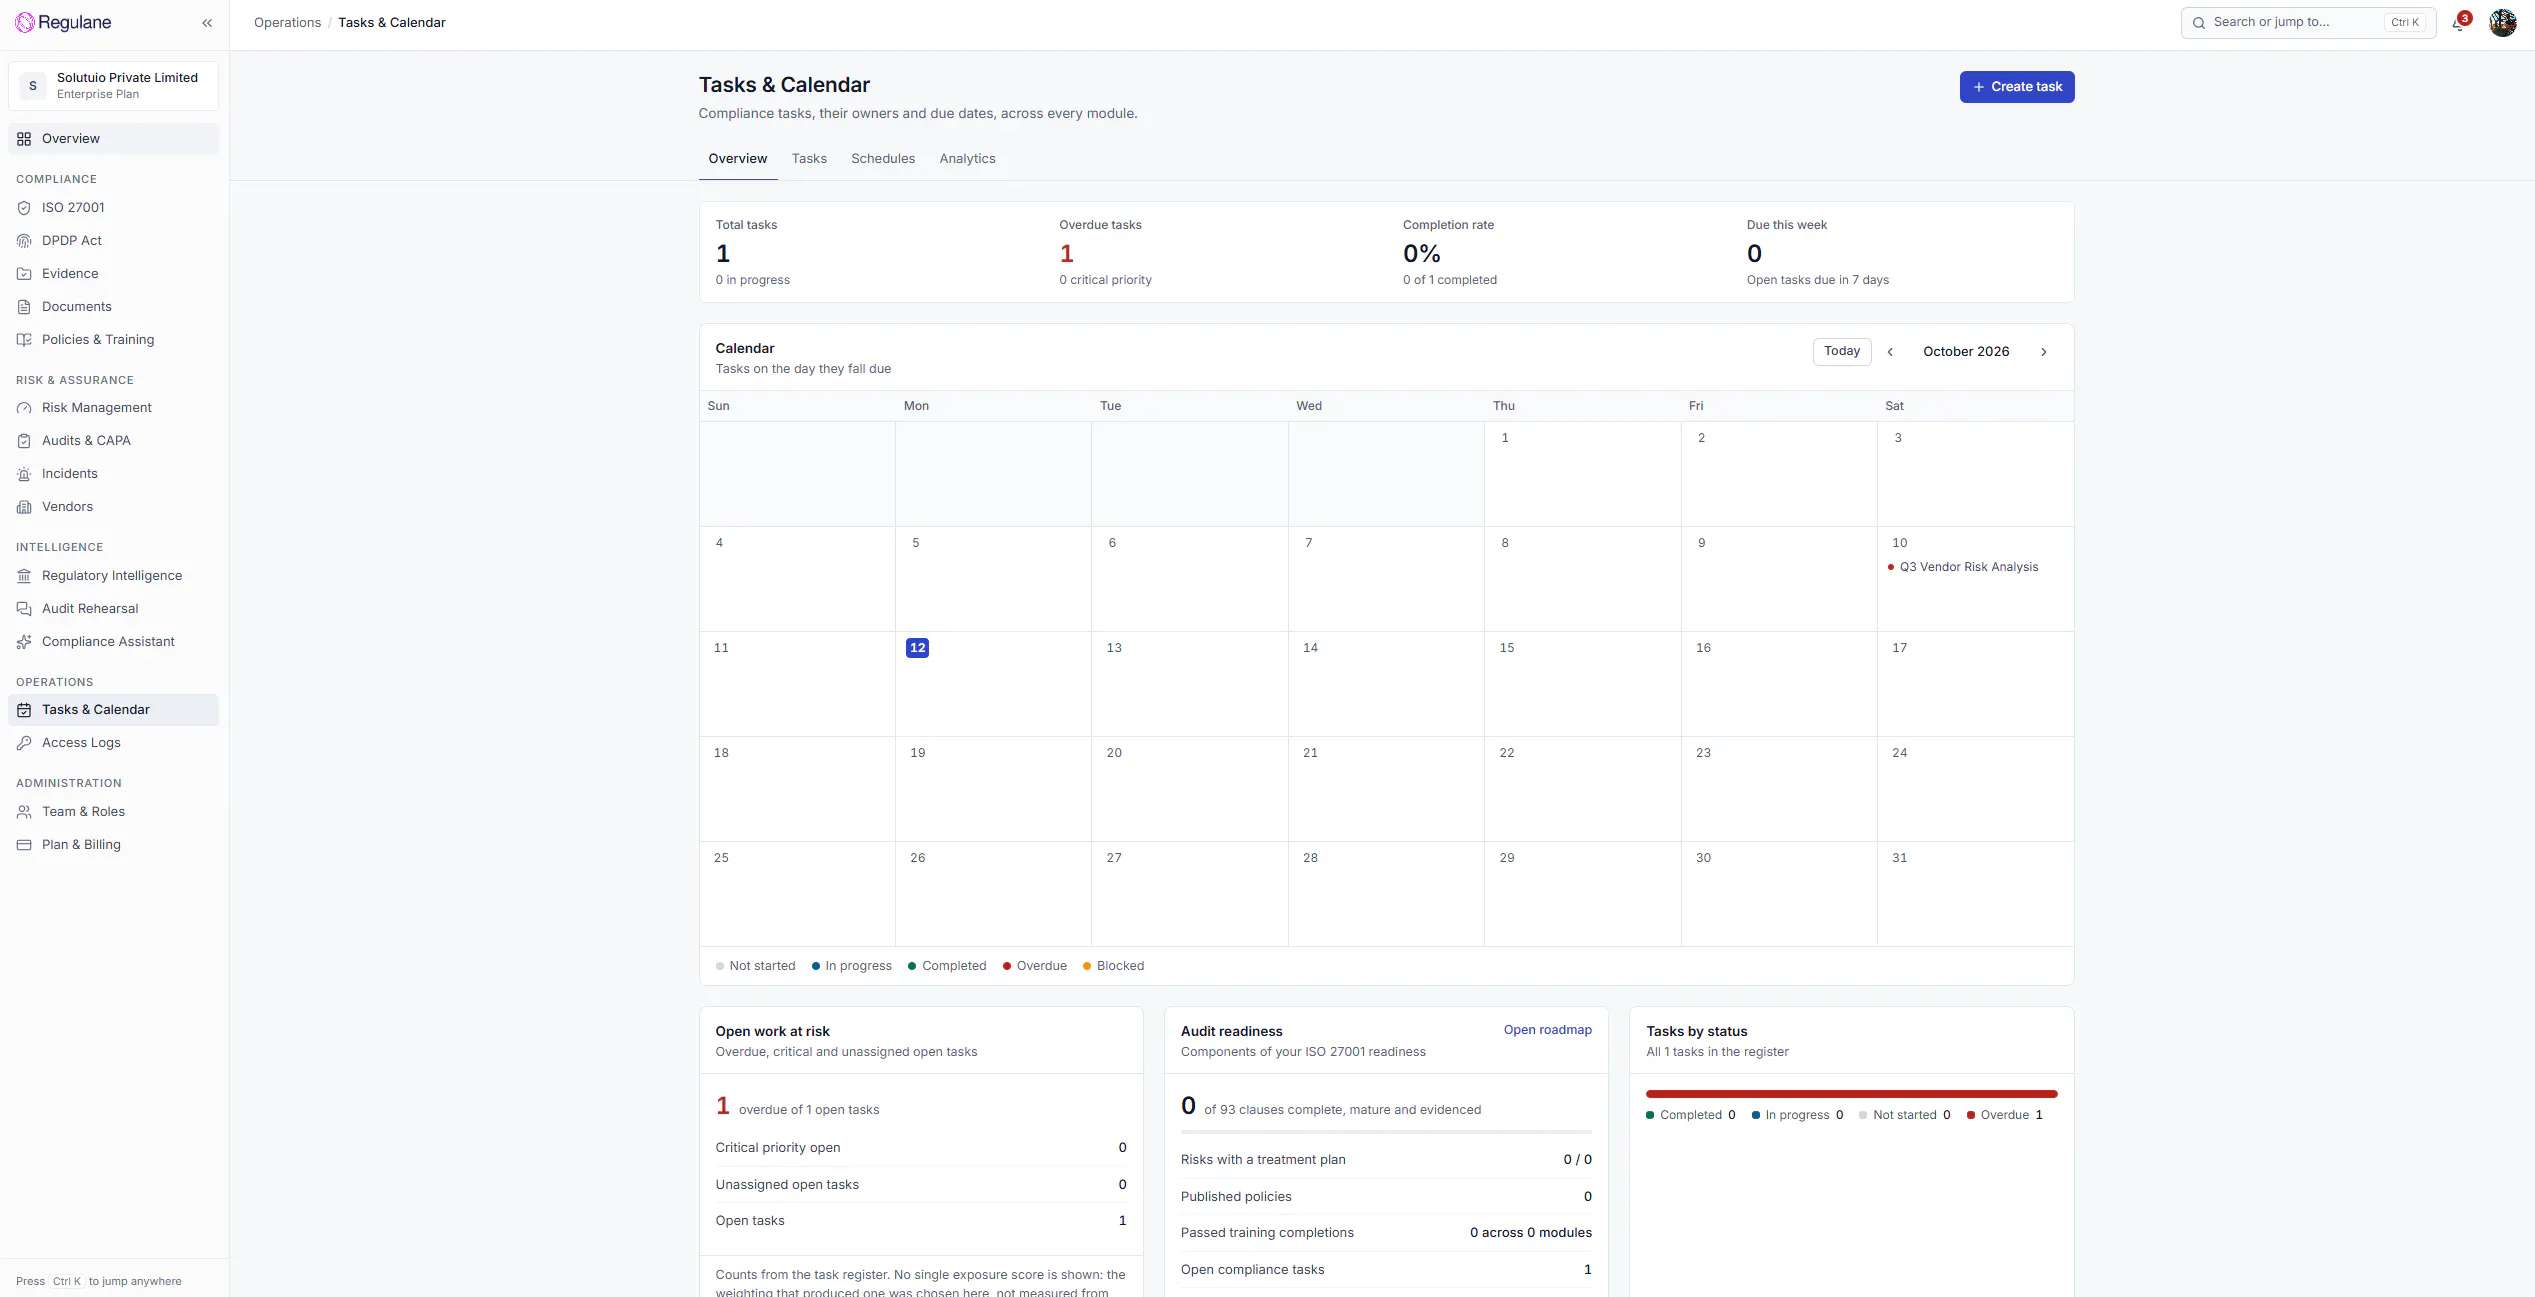Click the Plan & Billing card icon

[x=24, y=845]
